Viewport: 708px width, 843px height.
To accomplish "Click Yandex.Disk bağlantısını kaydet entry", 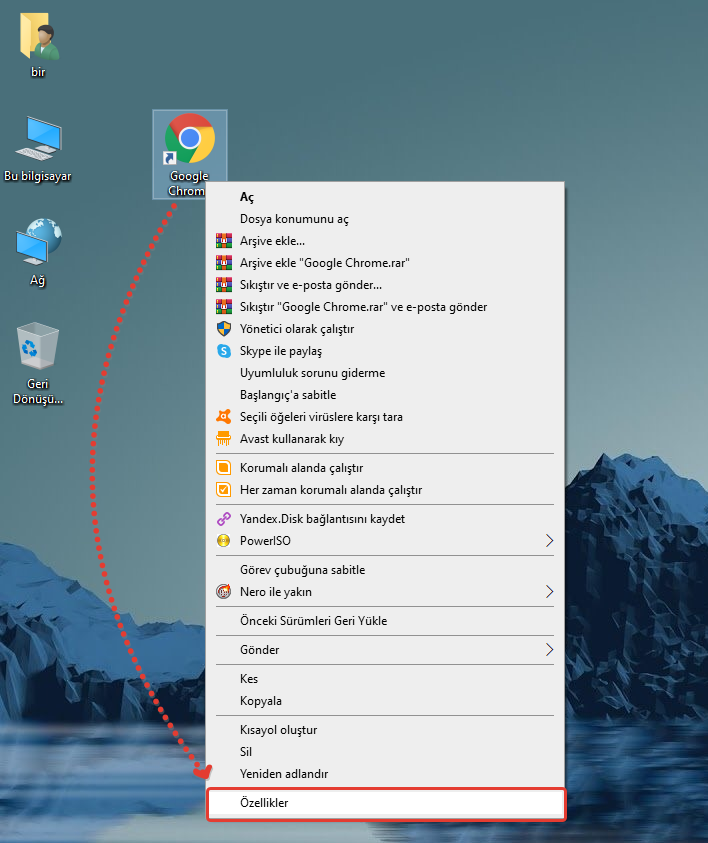I will [x=322, y=519].
